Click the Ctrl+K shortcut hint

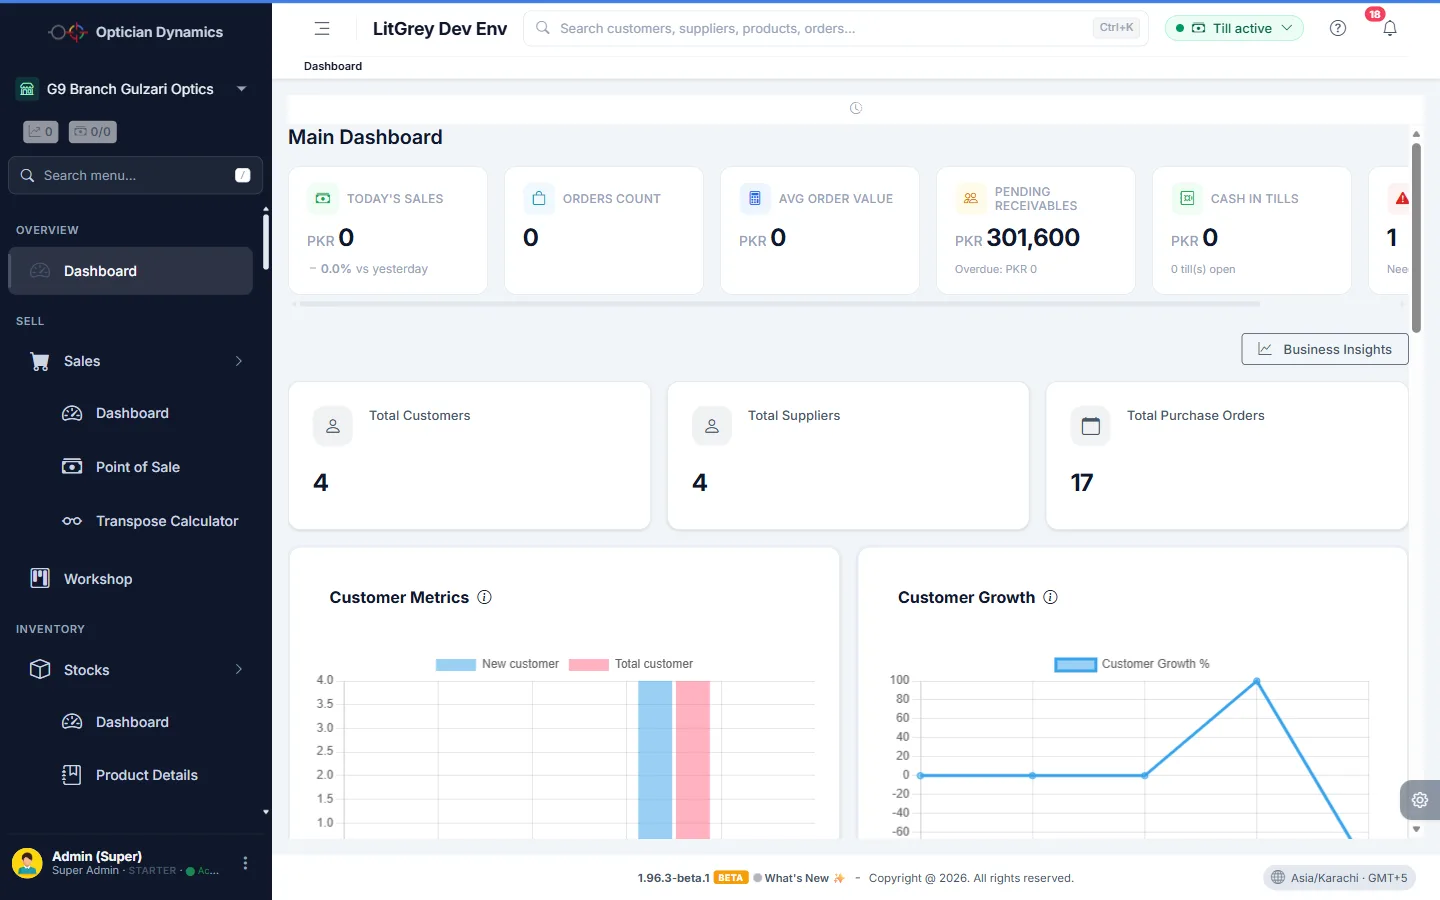pyautogui.click(x=1116, y=28)
